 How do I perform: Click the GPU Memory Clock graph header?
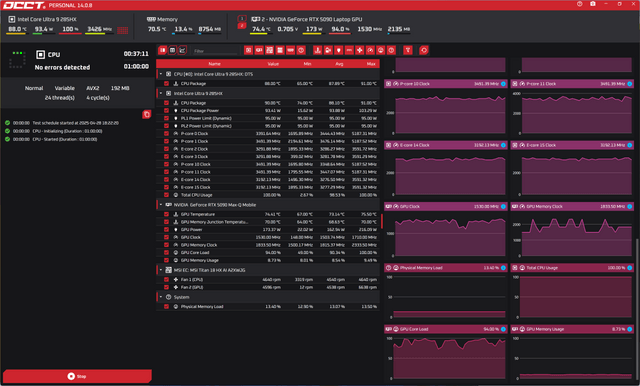coord(571,206)
